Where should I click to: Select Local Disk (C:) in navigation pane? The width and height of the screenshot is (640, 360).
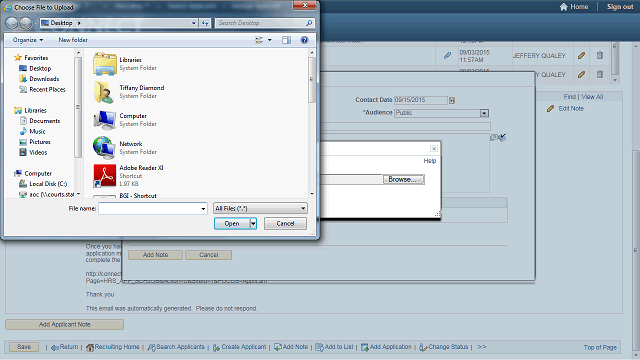48,184
